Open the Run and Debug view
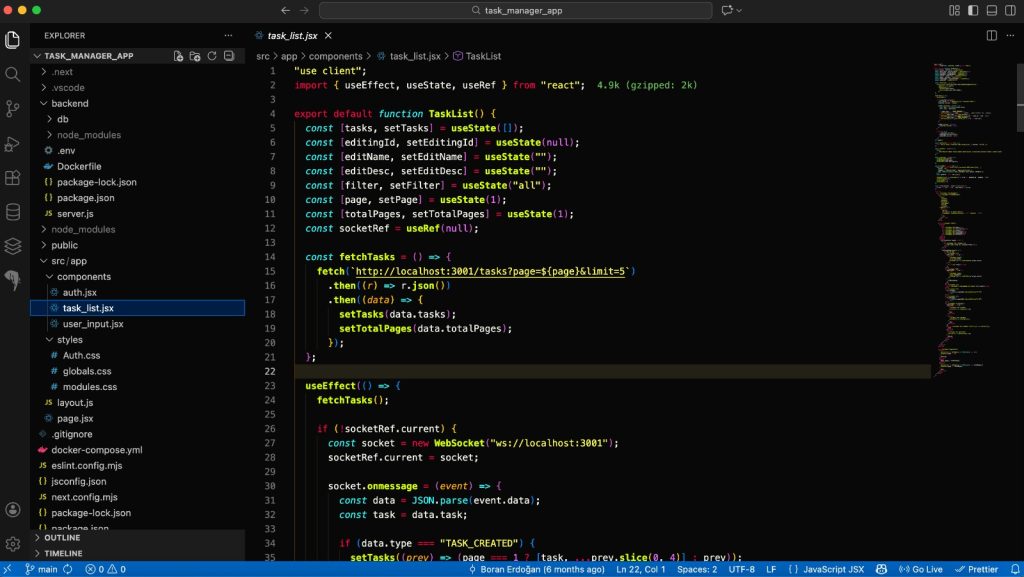 [x=13, y=143]
